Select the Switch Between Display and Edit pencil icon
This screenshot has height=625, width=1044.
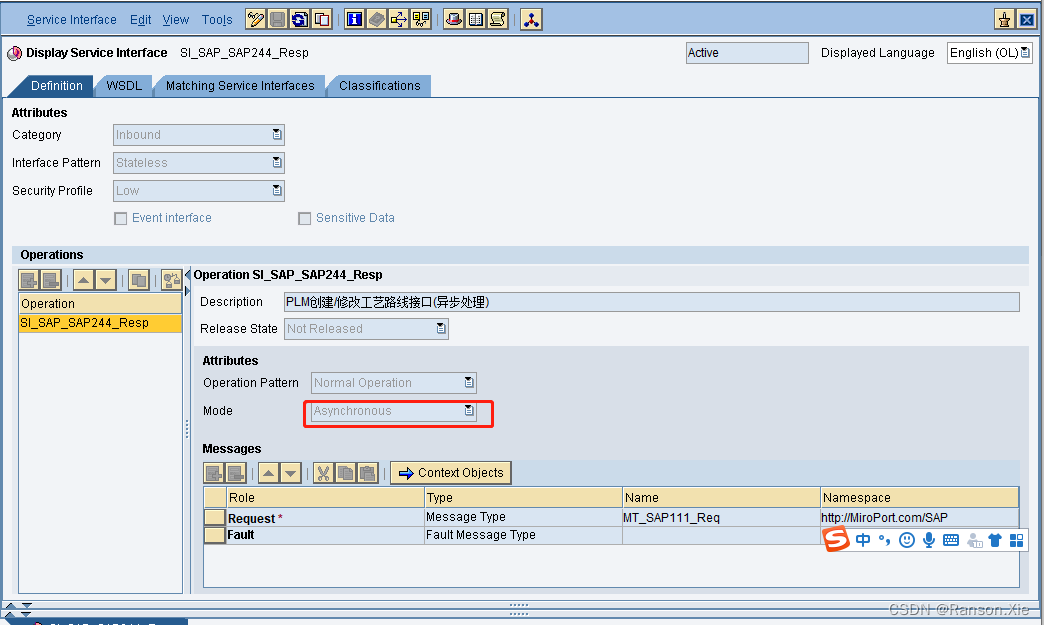256,18
